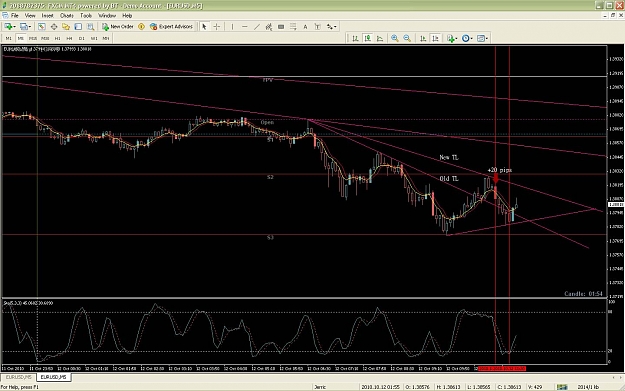Open the File menu
Viewport: 625px width, 391px height.
[x=15, y=16]
